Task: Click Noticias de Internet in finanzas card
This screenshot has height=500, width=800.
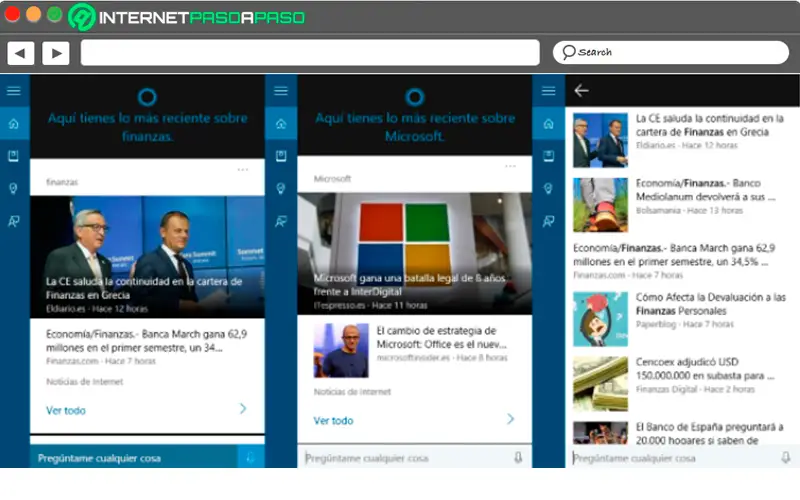Action: [x=85, y=382]
